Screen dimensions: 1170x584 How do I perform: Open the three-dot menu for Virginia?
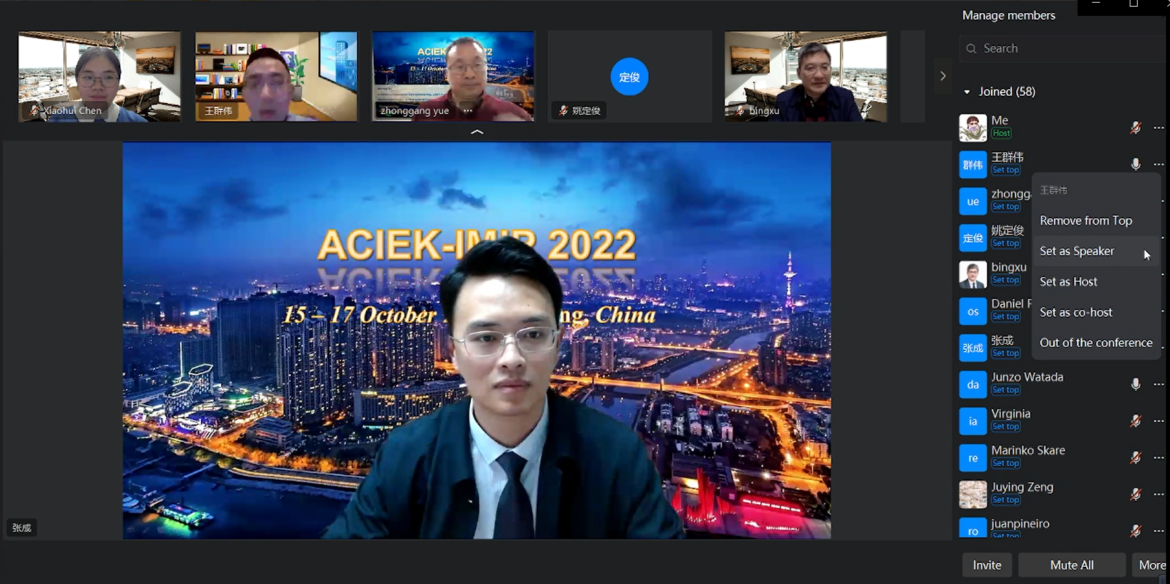click(1158, 421)
